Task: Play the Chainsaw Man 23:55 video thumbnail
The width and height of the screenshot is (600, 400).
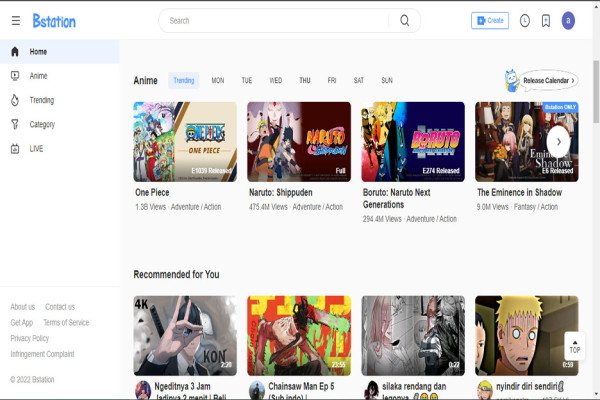Action: tap(299, 336)
